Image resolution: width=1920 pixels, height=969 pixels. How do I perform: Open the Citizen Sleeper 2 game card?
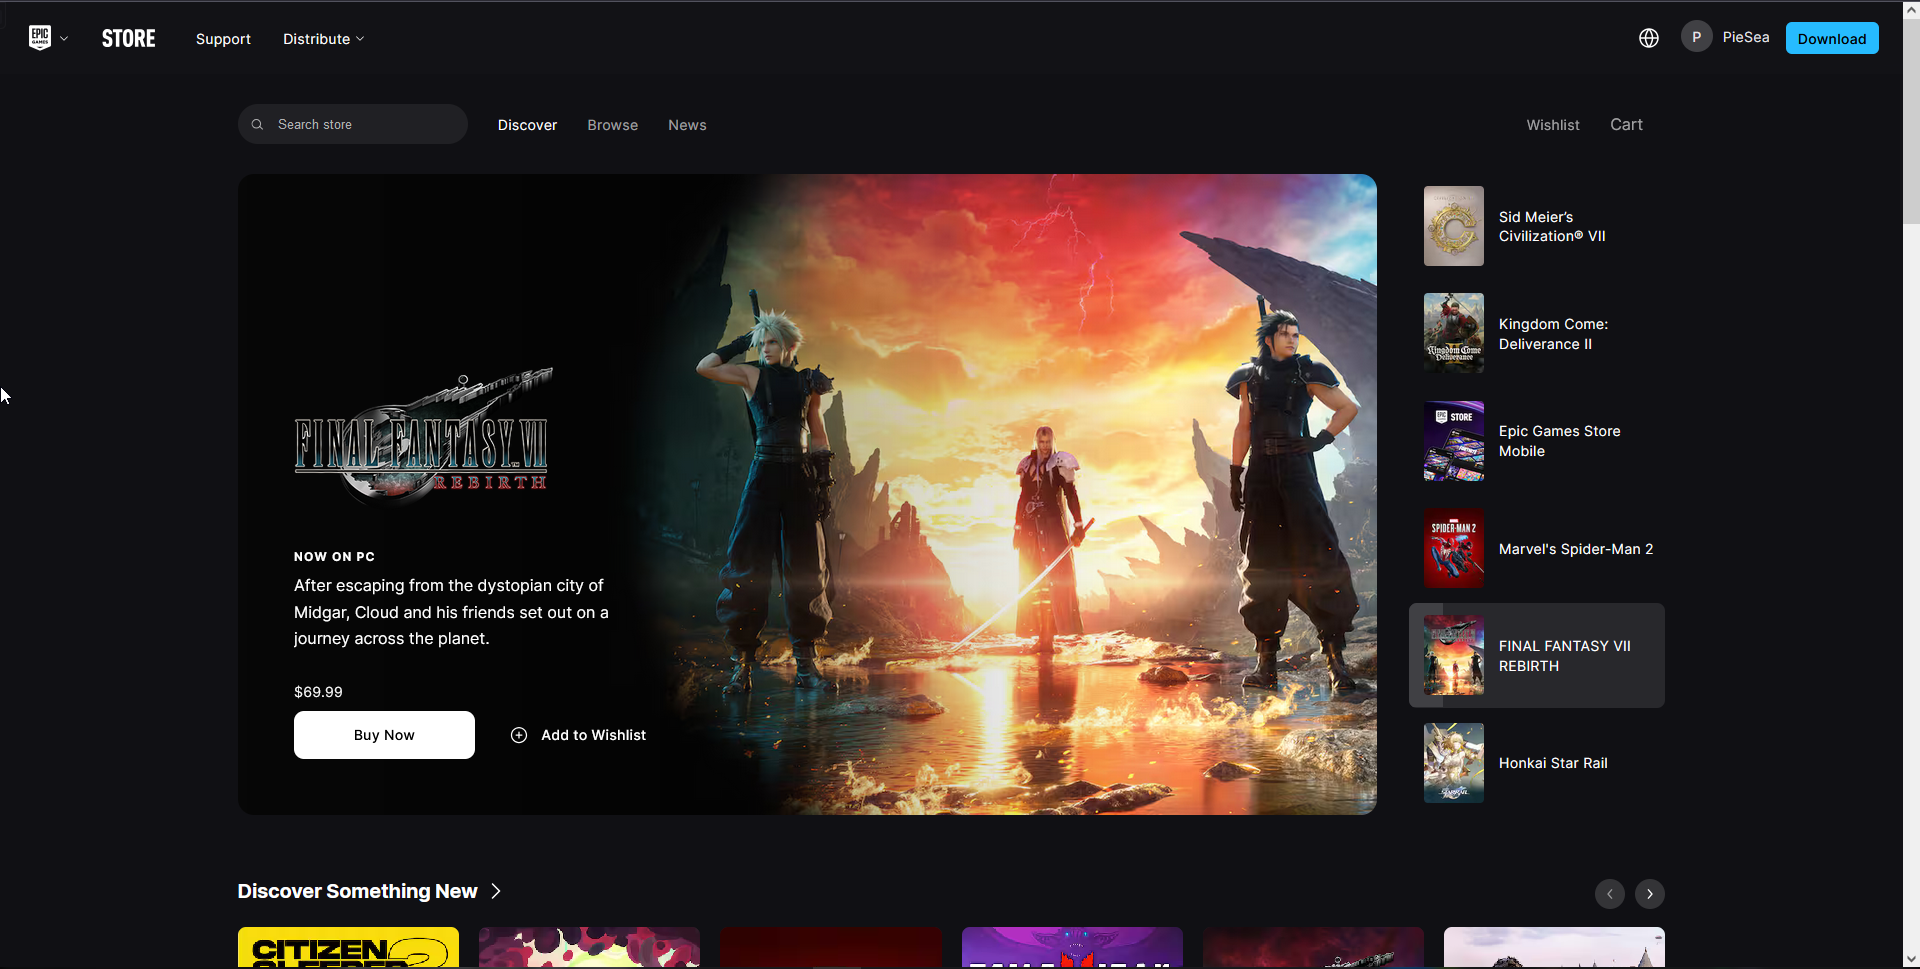[348, 947]
